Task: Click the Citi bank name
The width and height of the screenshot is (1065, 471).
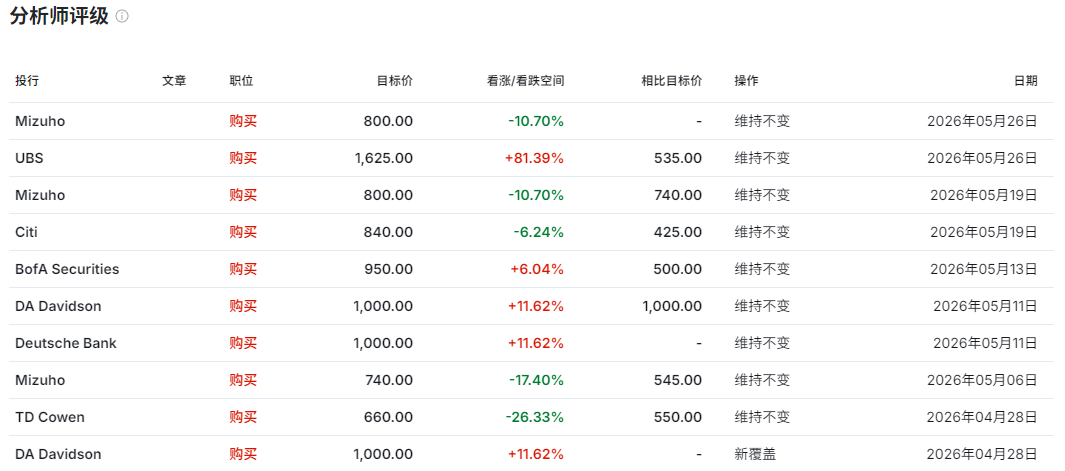Action: coord(26,232)
